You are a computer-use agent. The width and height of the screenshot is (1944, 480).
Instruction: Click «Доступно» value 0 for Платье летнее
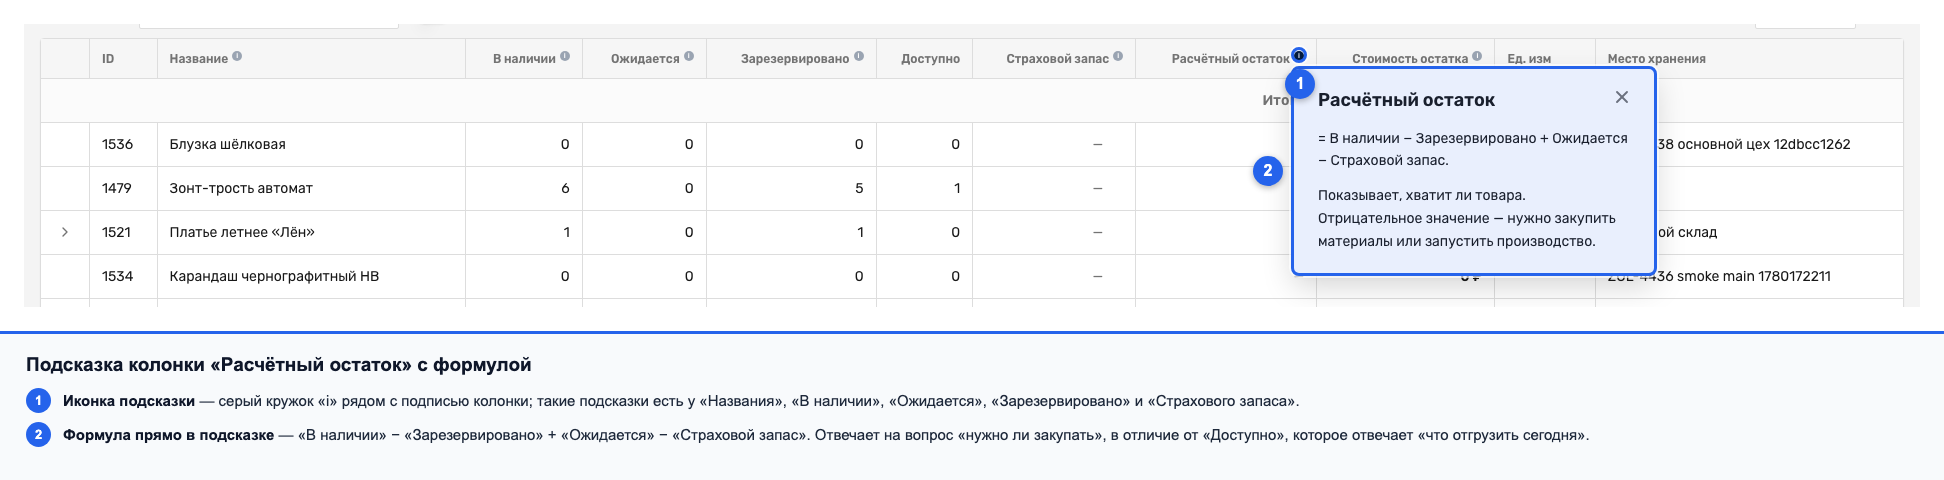[955, 232]
